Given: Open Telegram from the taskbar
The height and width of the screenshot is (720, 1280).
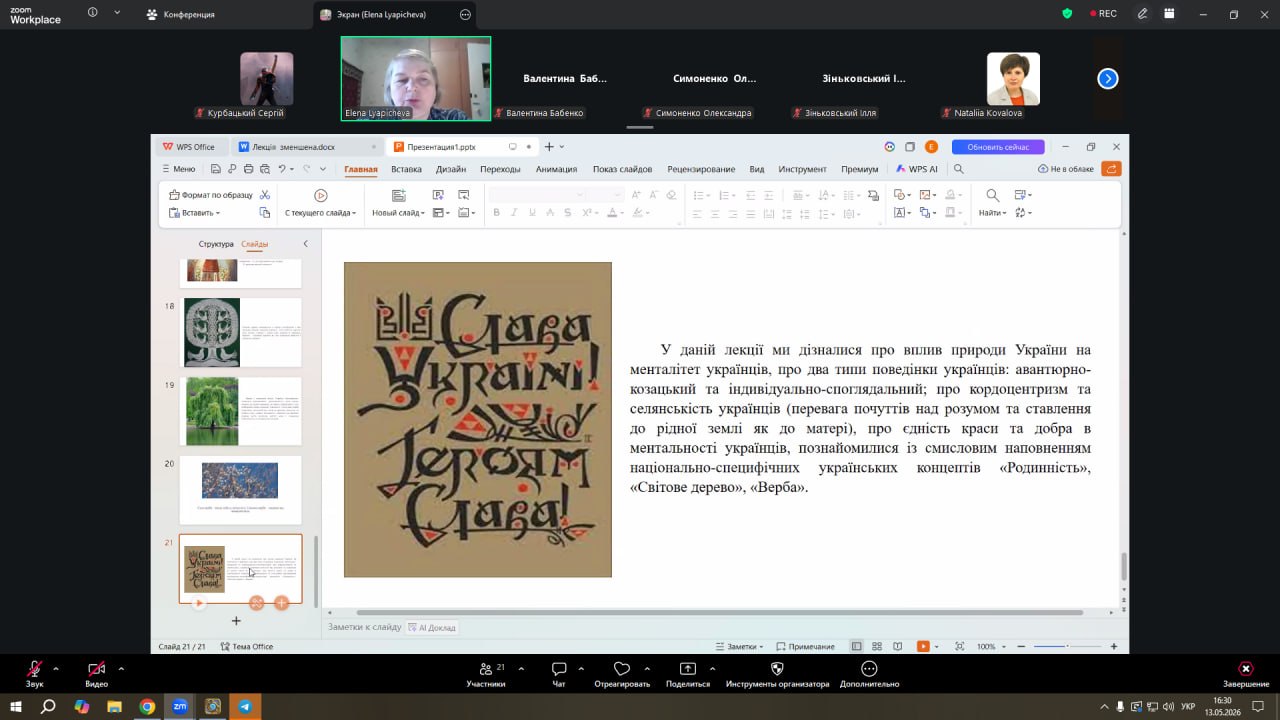Looking at the screenshot, I should pos(245,706).
